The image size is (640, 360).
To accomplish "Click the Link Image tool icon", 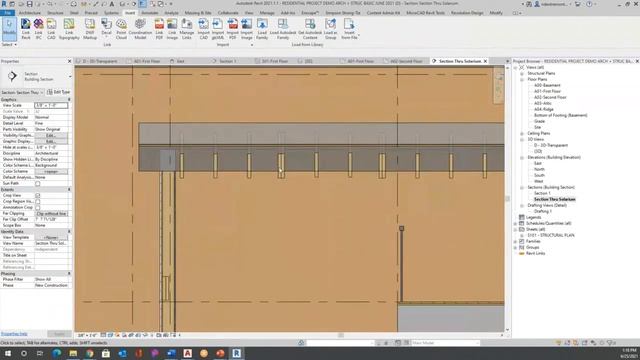I will (172, 24).
